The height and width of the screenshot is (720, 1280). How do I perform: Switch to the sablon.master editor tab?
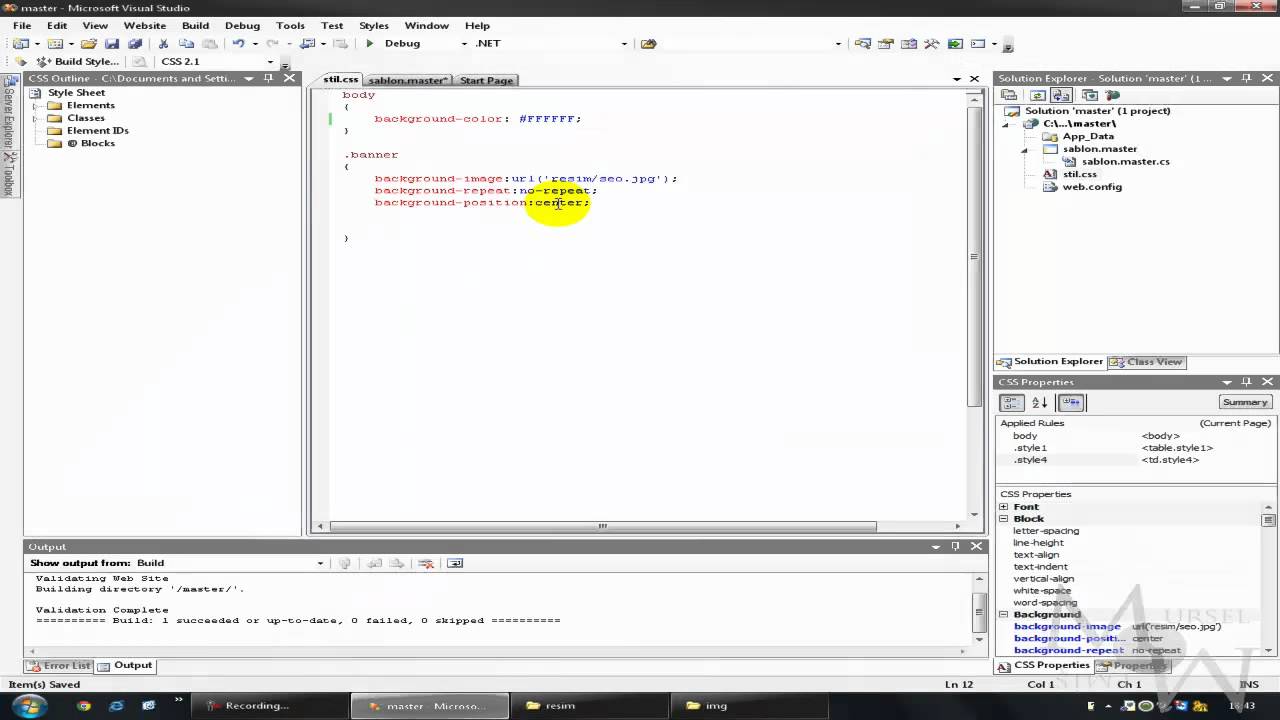point(408,80)
